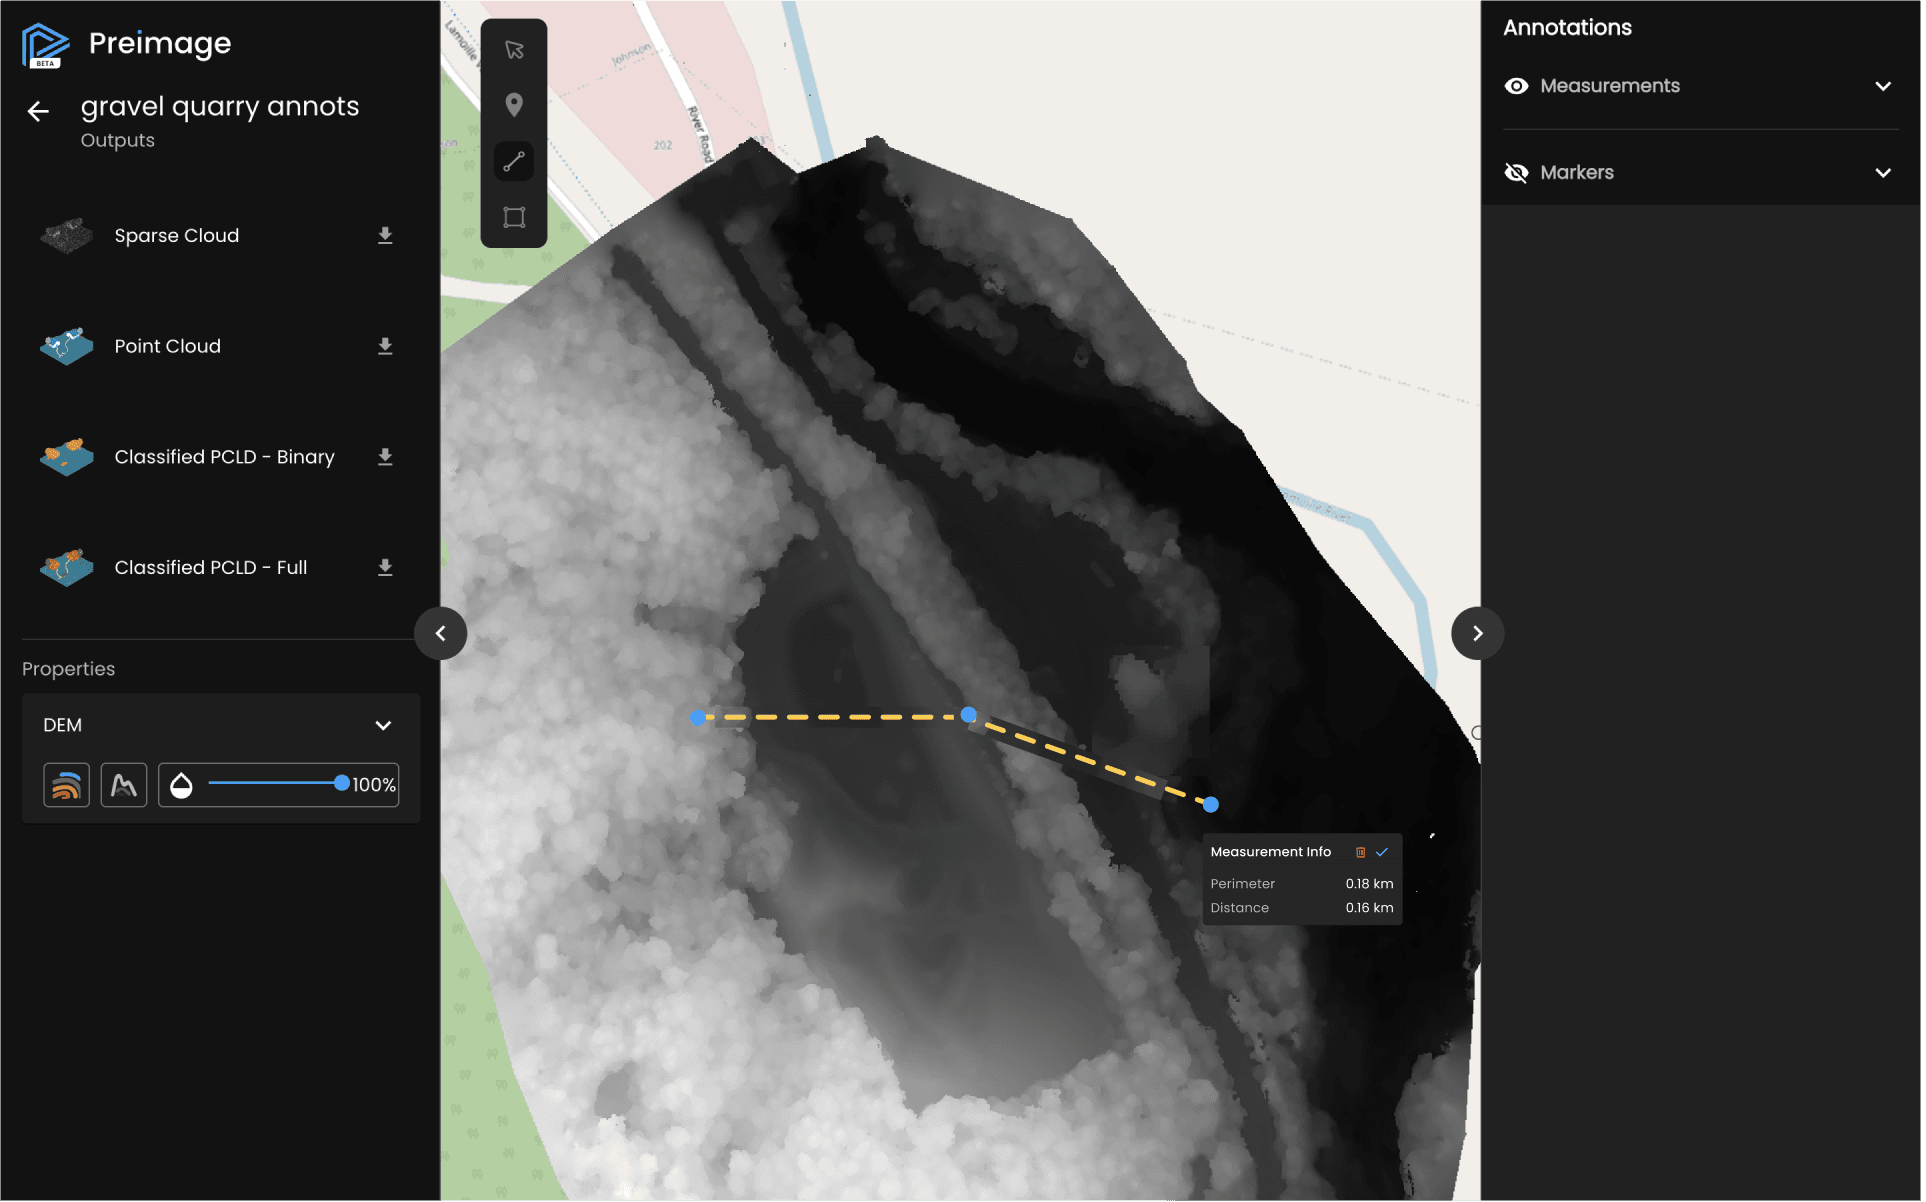Download Classified PCLD - Full file

click(385, 568)
